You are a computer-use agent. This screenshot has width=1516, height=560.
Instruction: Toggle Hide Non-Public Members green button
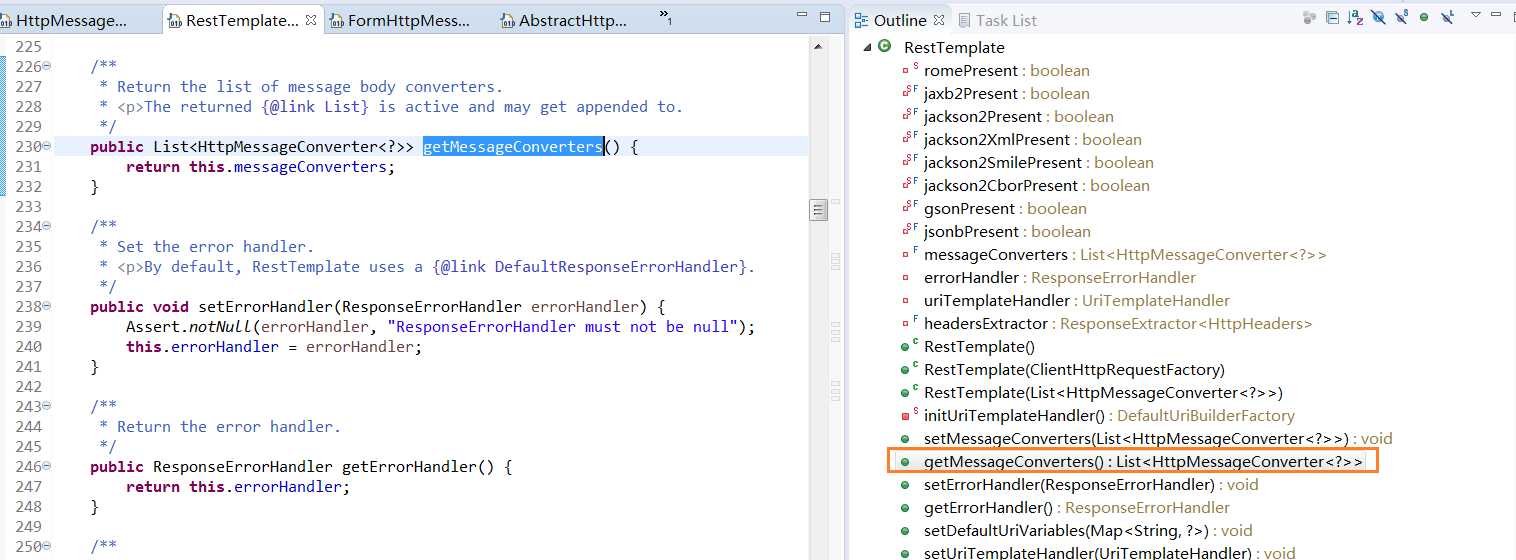[x=1424, y=17]
